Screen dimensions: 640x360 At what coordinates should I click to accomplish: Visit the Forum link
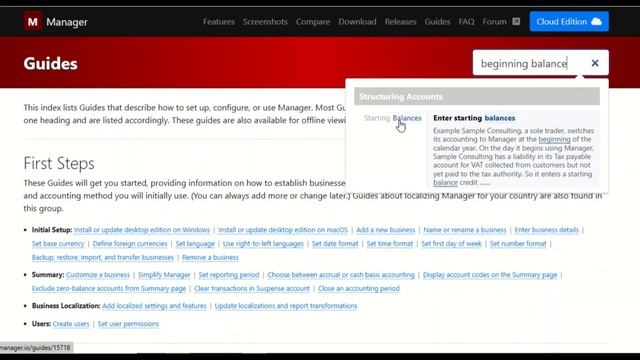pos(494,22)
